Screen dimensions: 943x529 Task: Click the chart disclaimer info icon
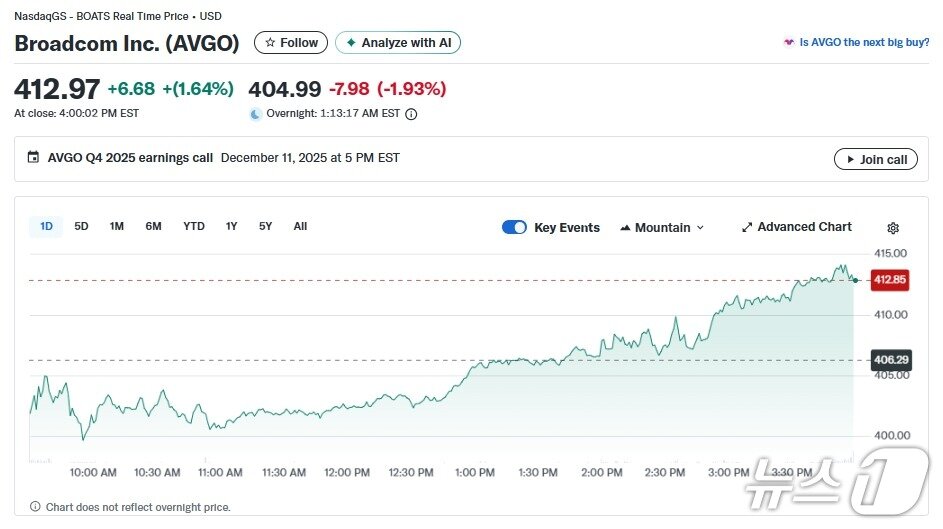[35, 507]
